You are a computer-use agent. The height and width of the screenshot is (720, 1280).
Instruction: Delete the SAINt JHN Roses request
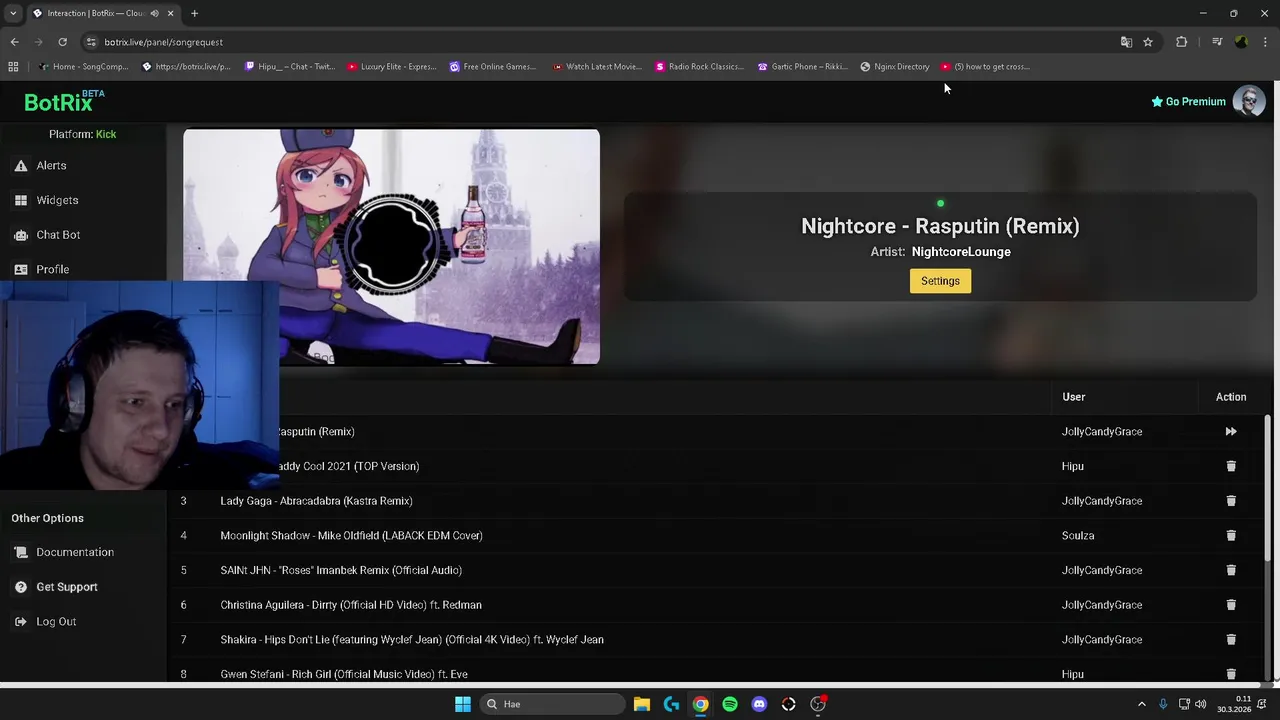[x=1231, y=570]
